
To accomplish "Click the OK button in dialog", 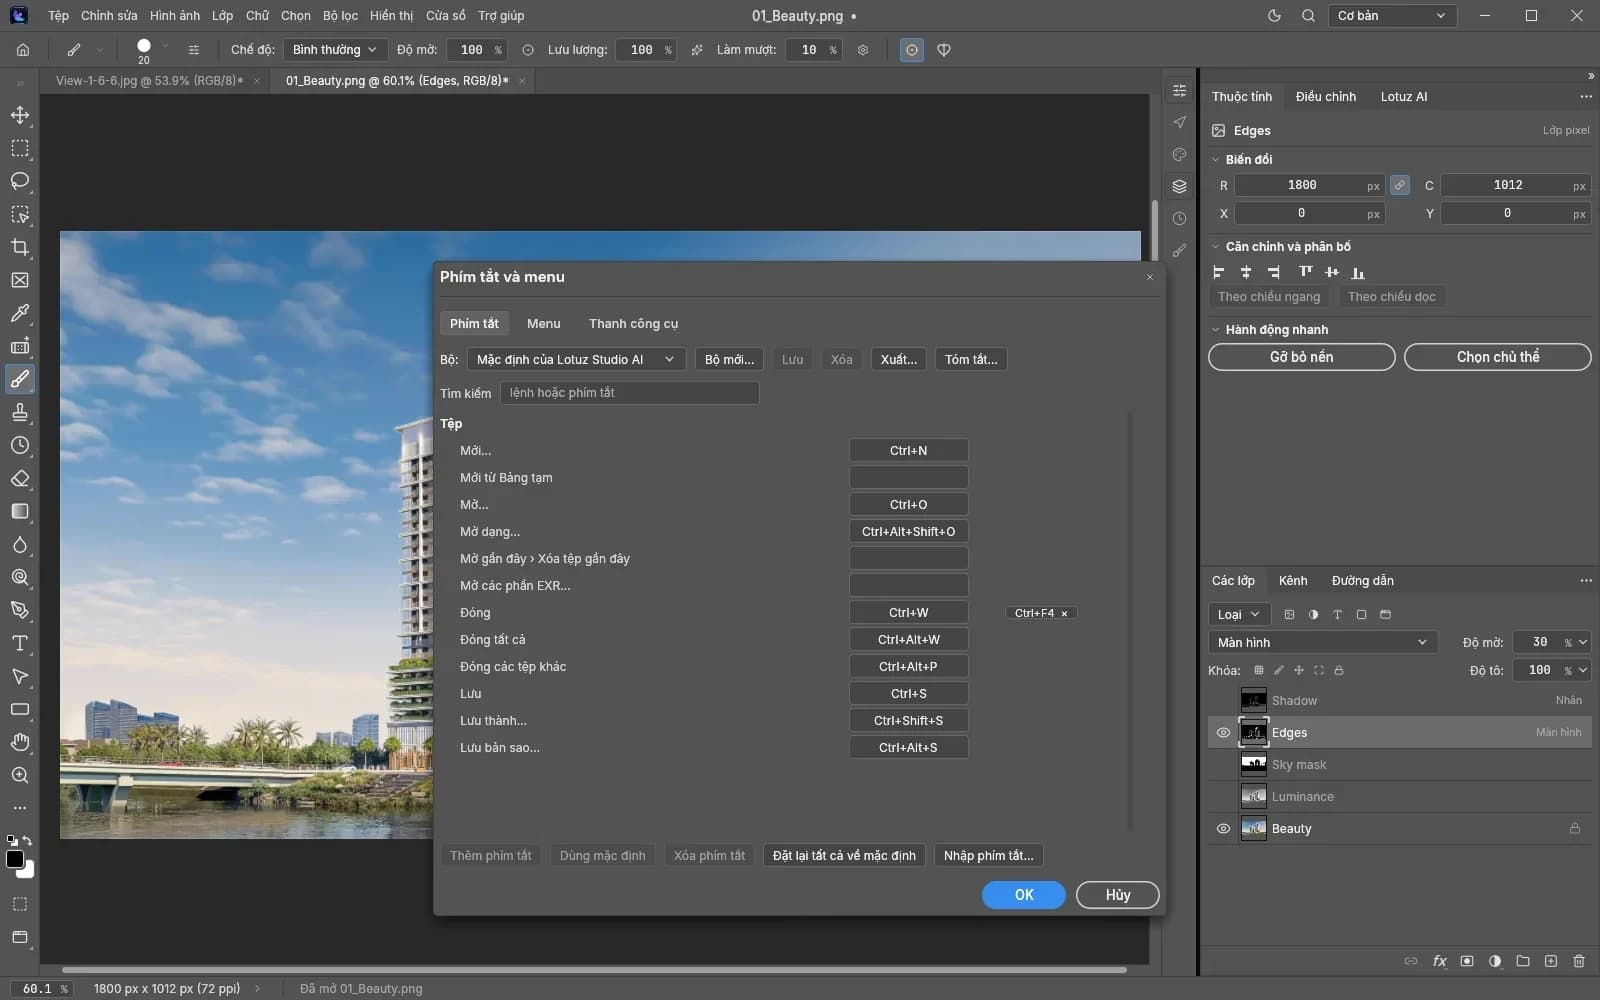I will click(1024, 895).
